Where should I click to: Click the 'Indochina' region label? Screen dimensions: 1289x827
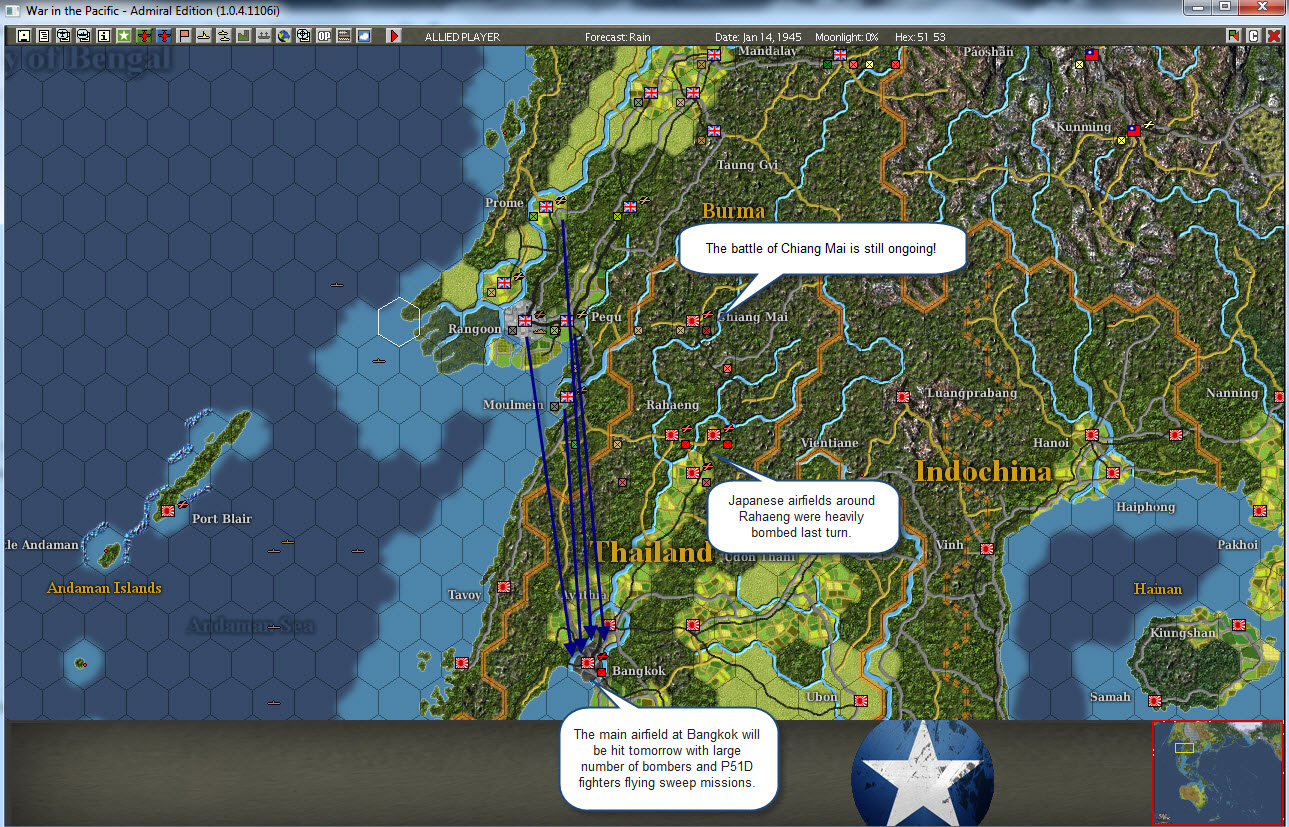tap(983, 471)
